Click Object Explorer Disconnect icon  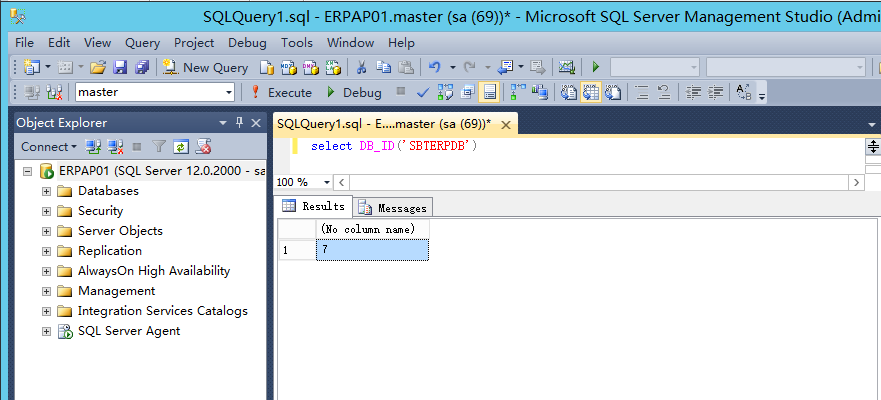[115, 147]
